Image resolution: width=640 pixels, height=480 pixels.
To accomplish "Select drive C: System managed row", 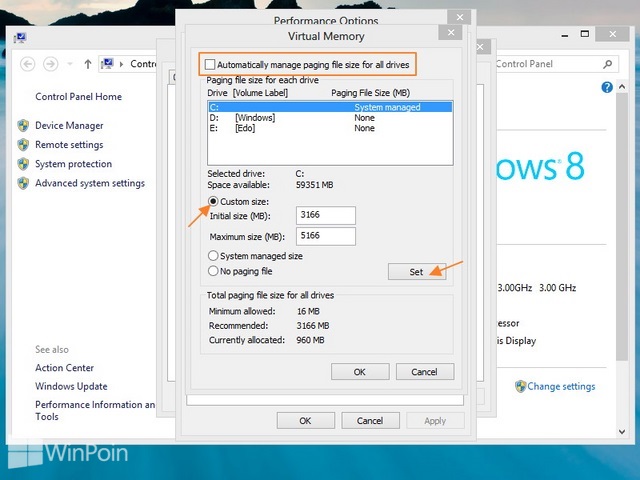I will click(330, 107).
